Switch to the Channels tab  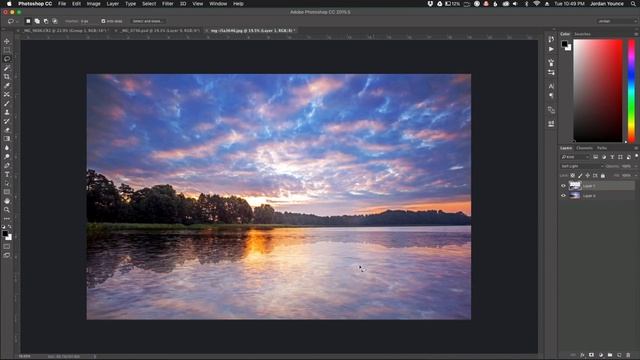(x=584, y=148)
